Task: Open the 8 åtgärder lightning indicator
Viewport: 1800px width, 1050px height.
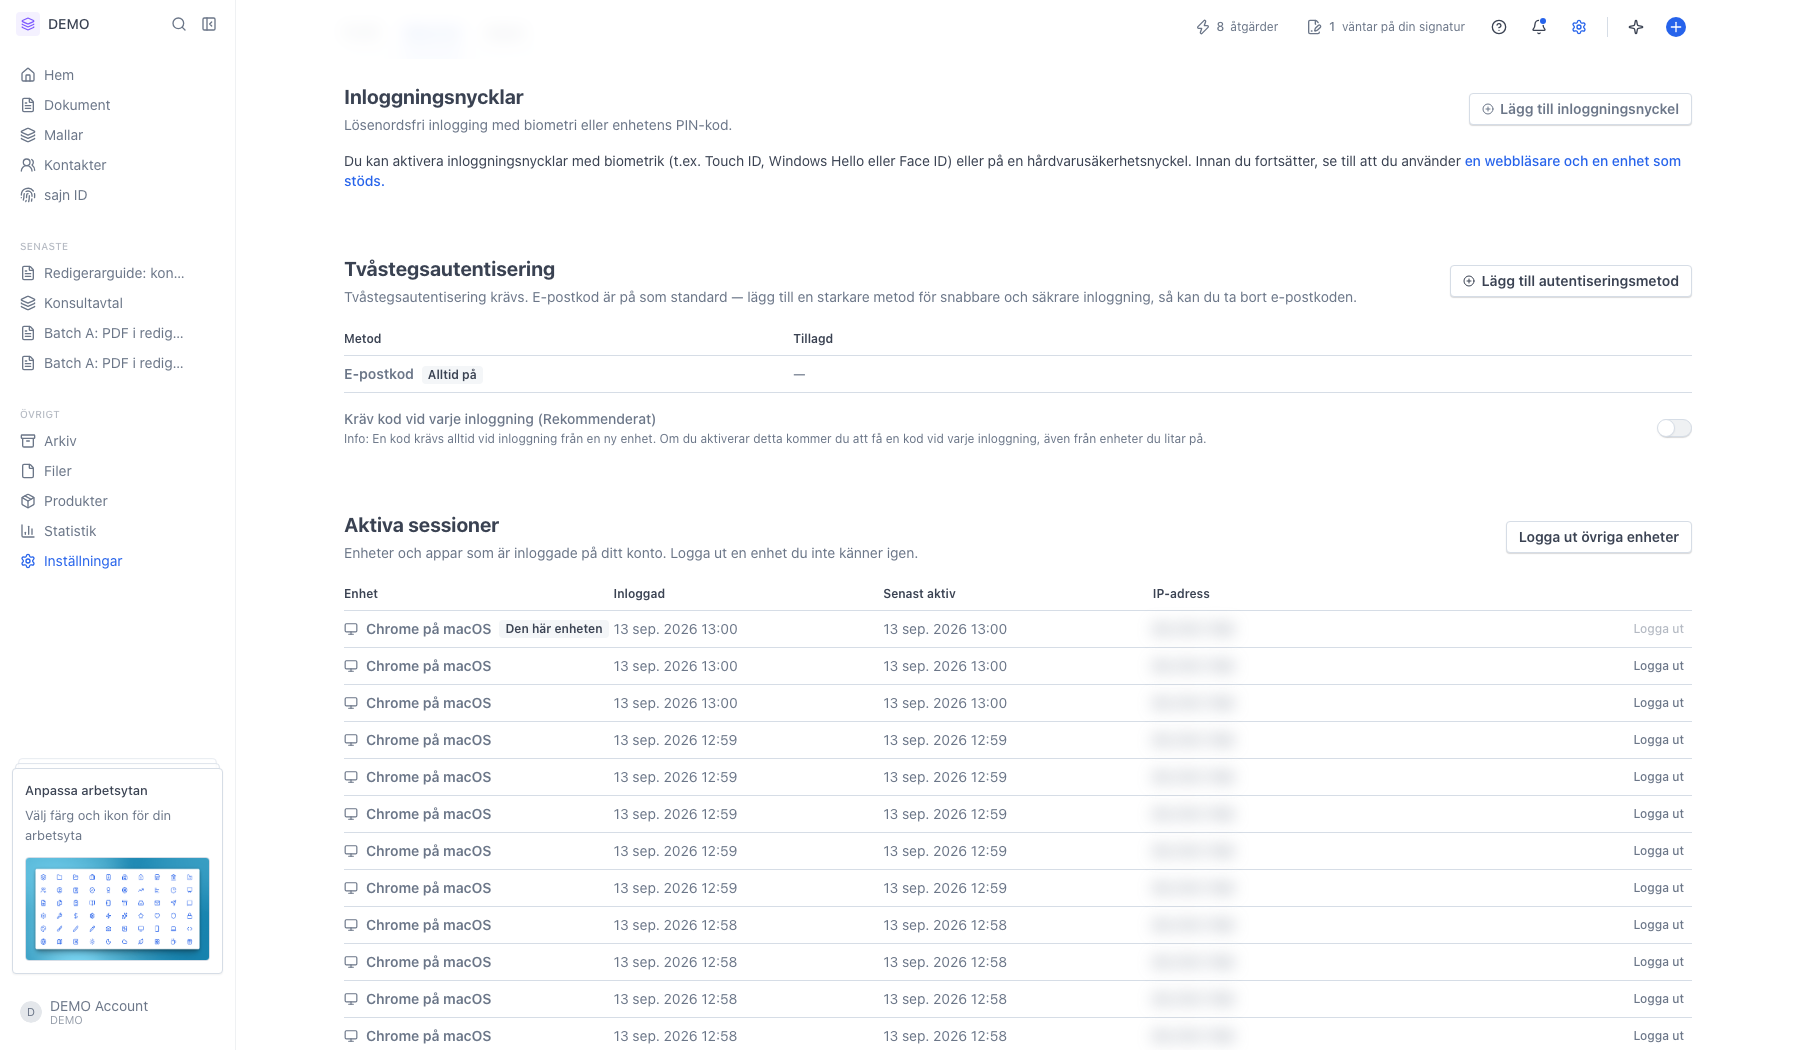Action: tap(1237, 27)
